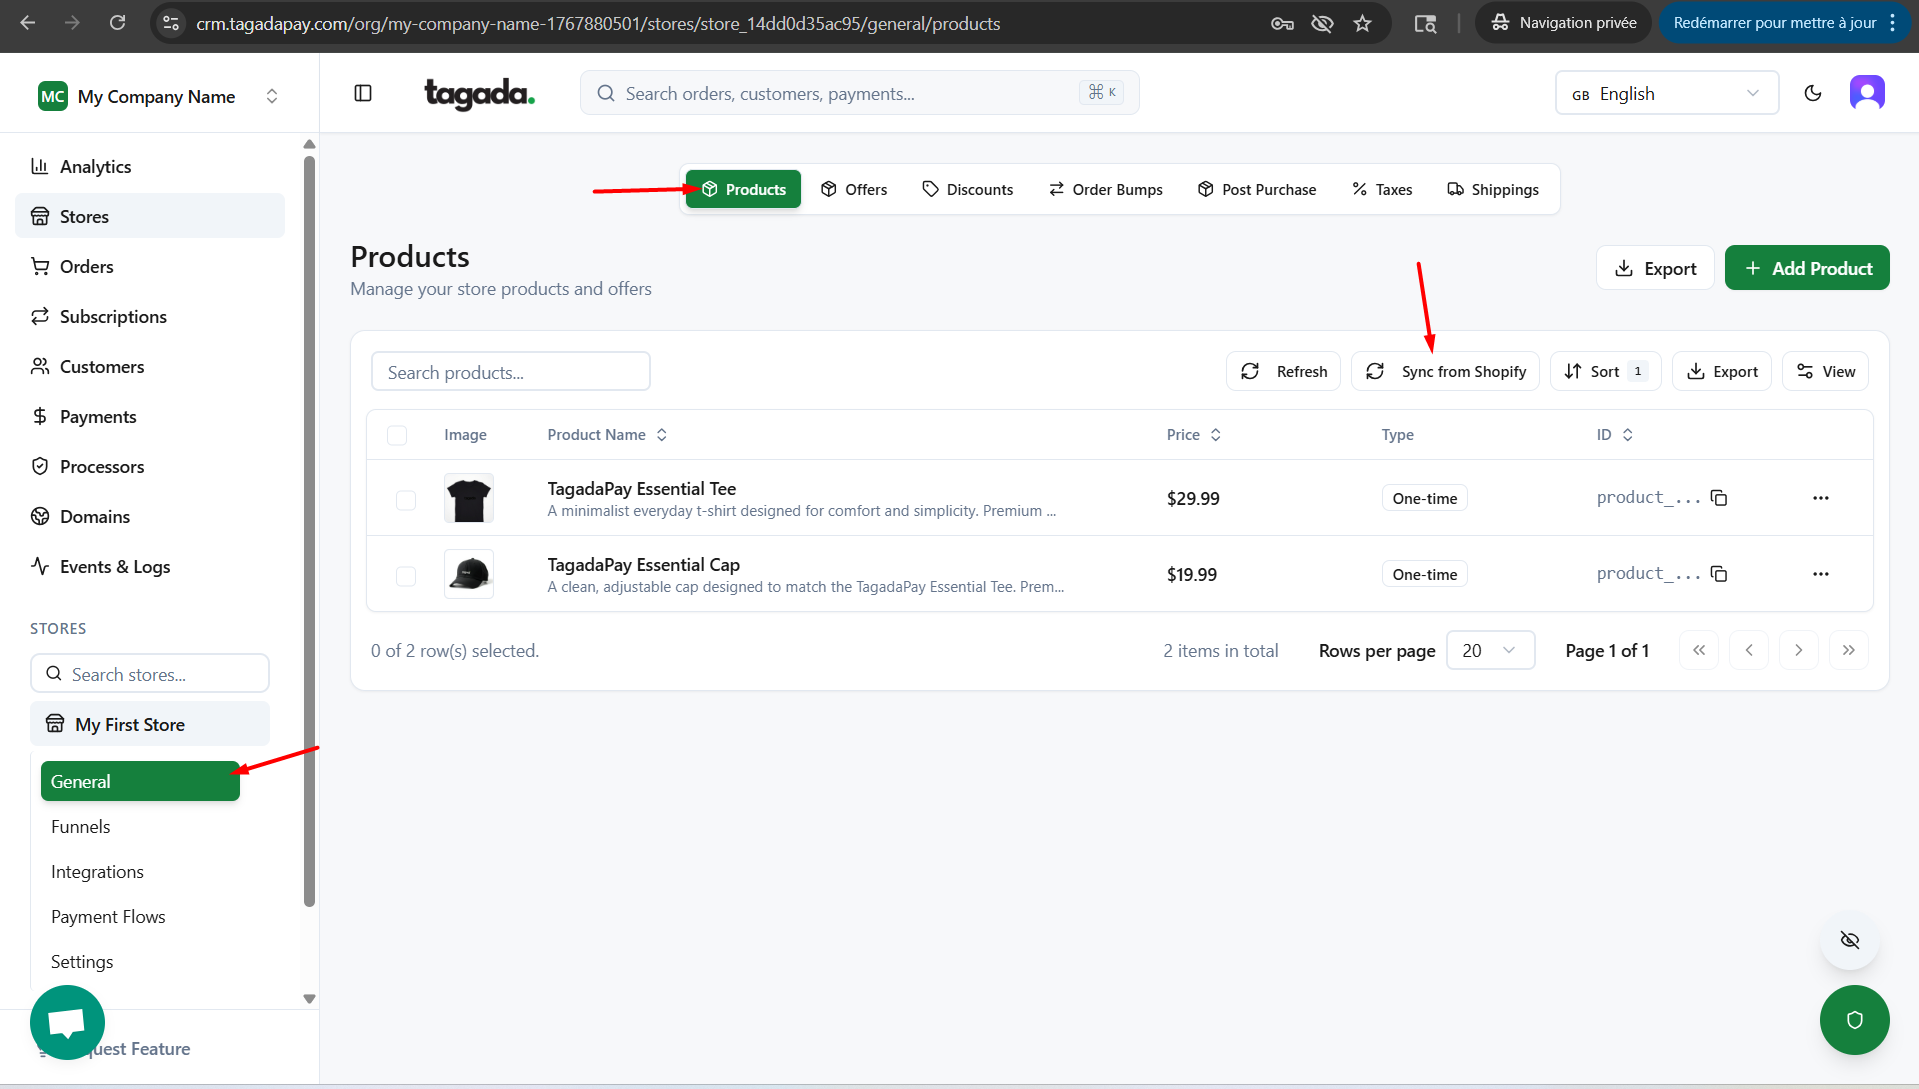Go to next page arrow
Viewport: 1919px width, 1089px height.
point(1798,650)
